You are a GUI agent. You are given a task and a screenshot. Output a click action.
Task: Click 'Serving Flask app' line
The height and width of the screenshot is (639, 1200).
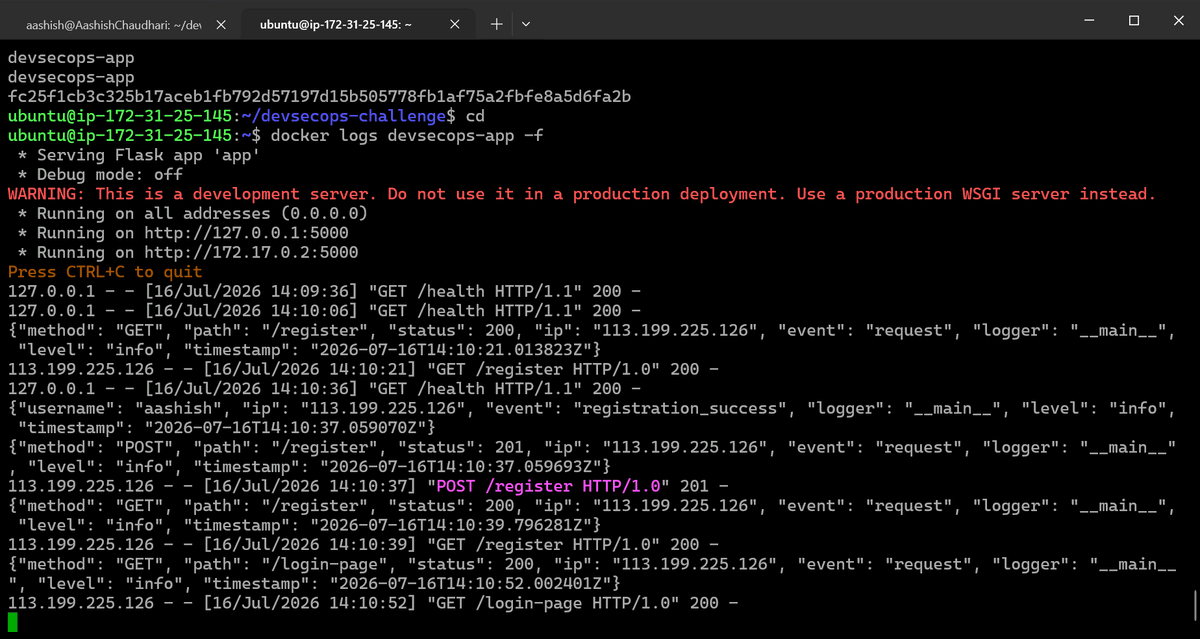point(139,155)
